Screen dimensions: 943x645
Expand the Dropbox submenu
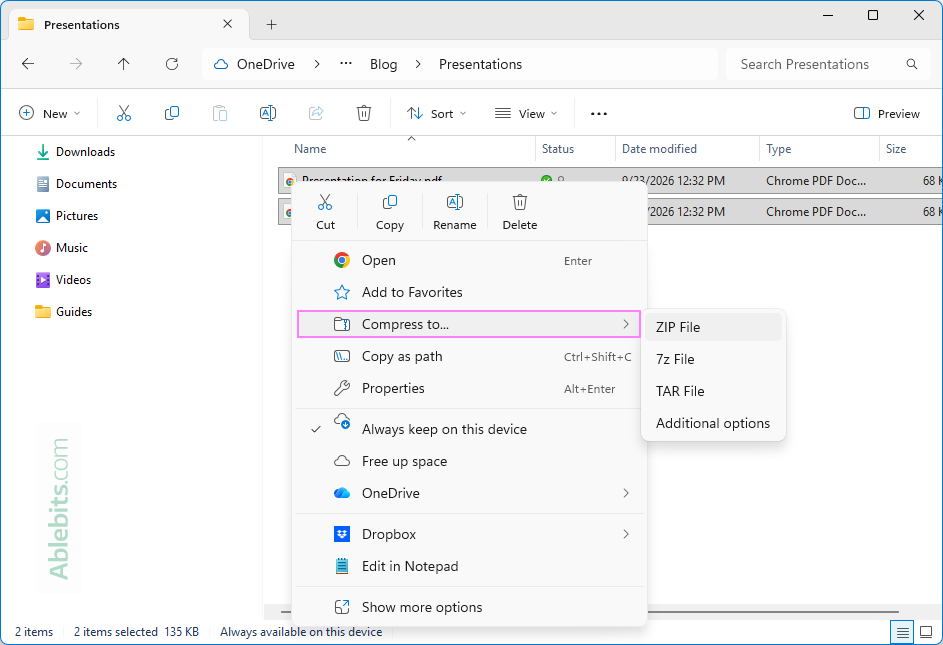(x=468, y=534)
